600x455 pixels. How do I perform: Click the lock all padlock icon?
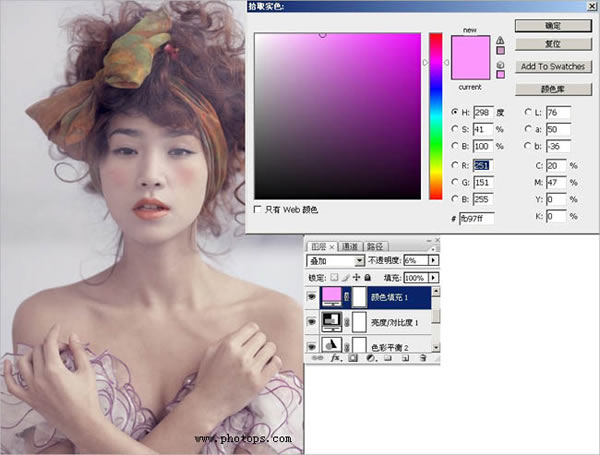[x=367, y=277]
